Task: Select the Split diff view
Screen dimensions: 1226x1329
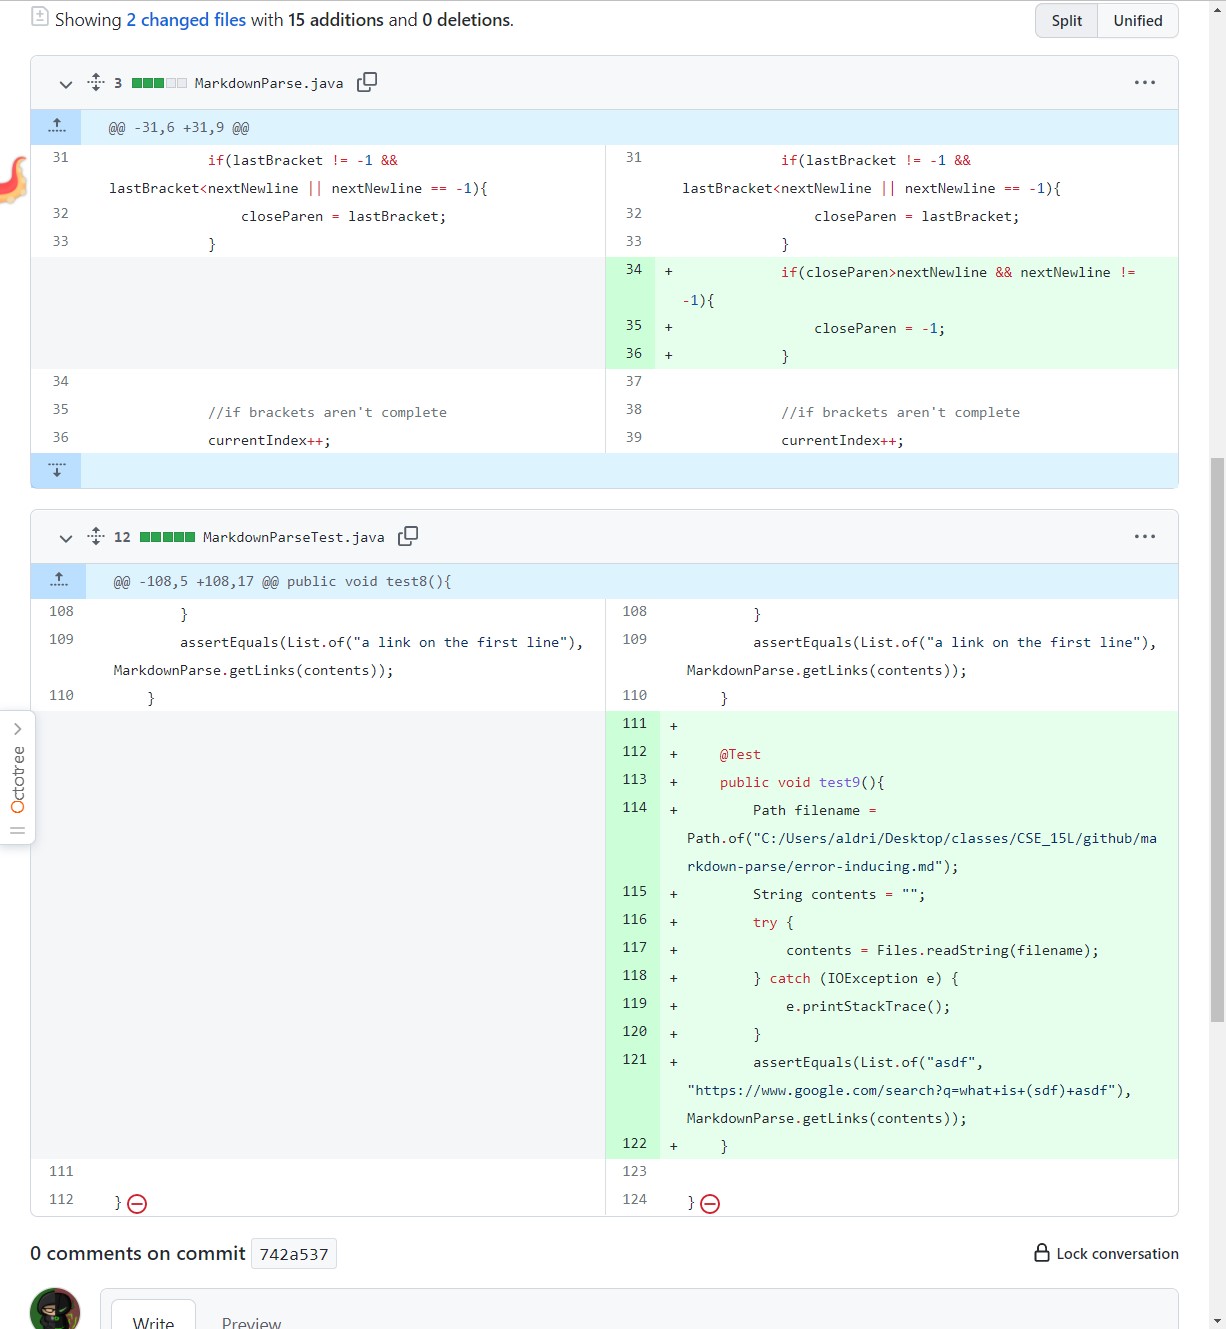Action: tap(1065, 20)
